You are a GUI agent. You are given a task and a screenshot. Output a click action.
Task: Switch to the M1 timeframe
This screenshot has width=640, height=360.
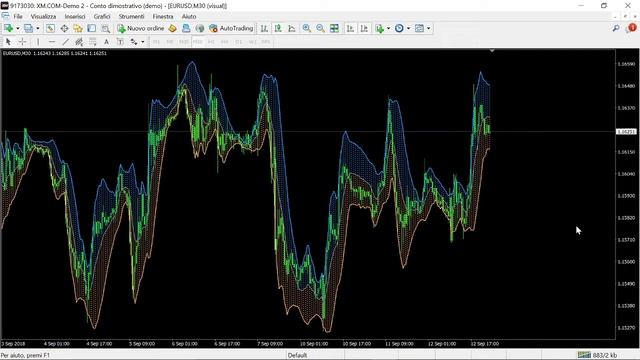point(156,42)
